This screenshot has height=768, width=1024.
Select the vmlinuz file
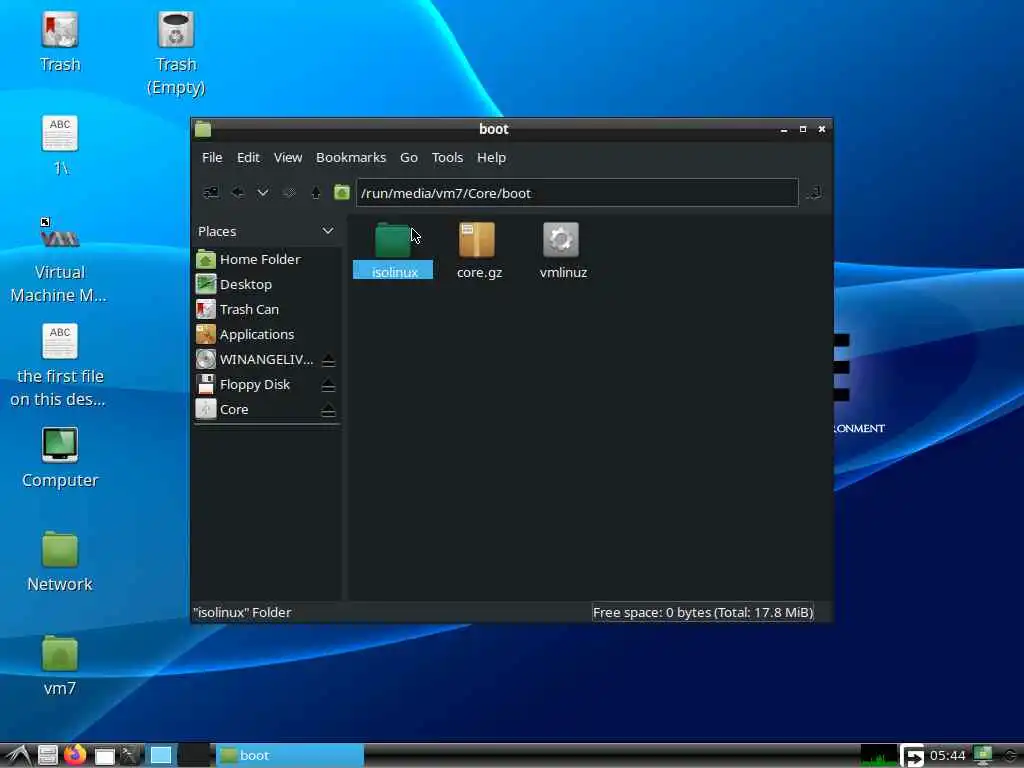pos(563,251)
